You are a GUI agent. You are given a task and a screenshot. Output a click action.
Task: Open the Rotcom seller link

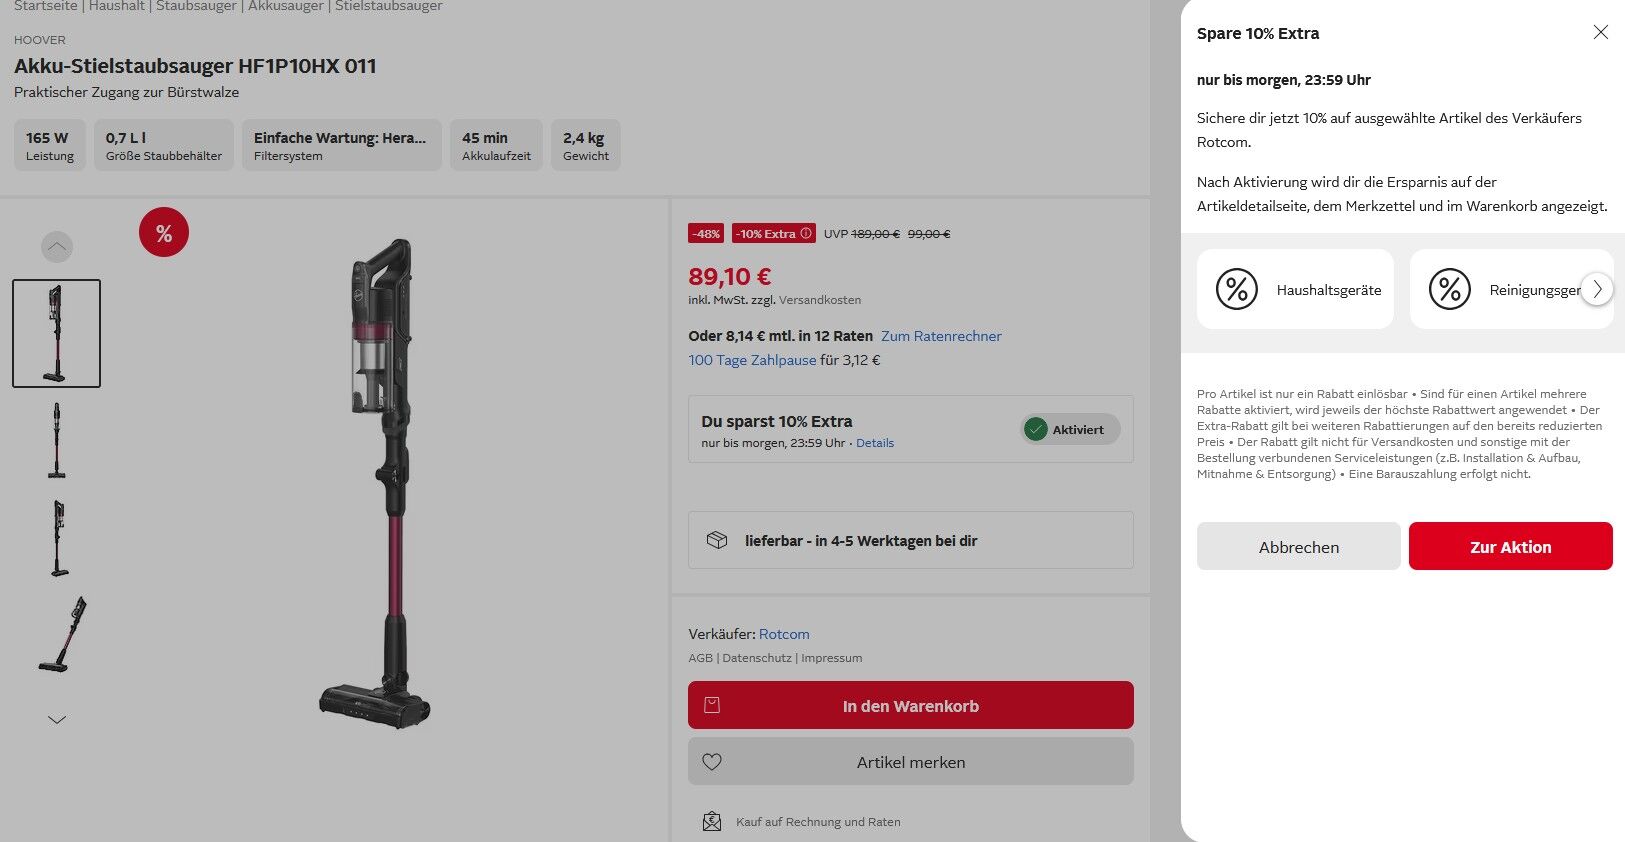[x=784, y=634]
